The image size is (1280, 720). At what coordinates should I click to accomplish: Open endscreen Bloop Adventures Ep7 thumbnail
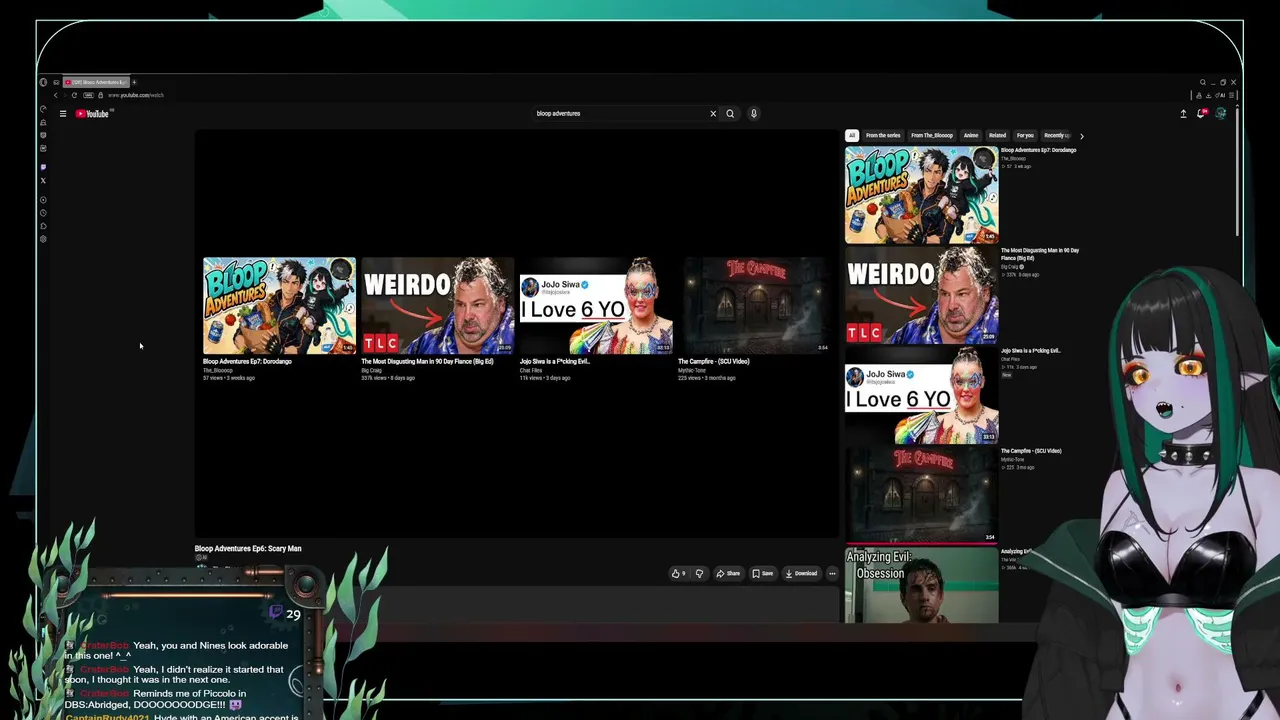pyautogui.click(x=279, y=306)
